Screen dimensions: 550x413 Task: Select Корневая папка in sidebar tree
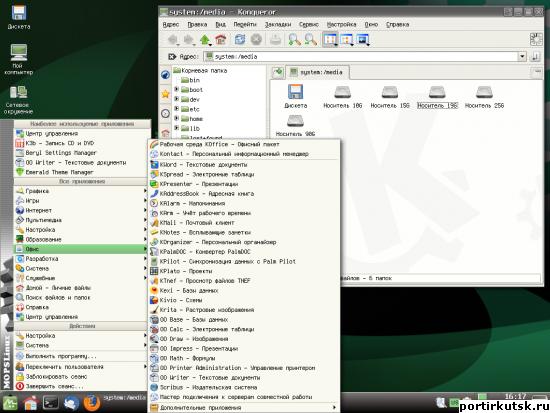(200, 71)
